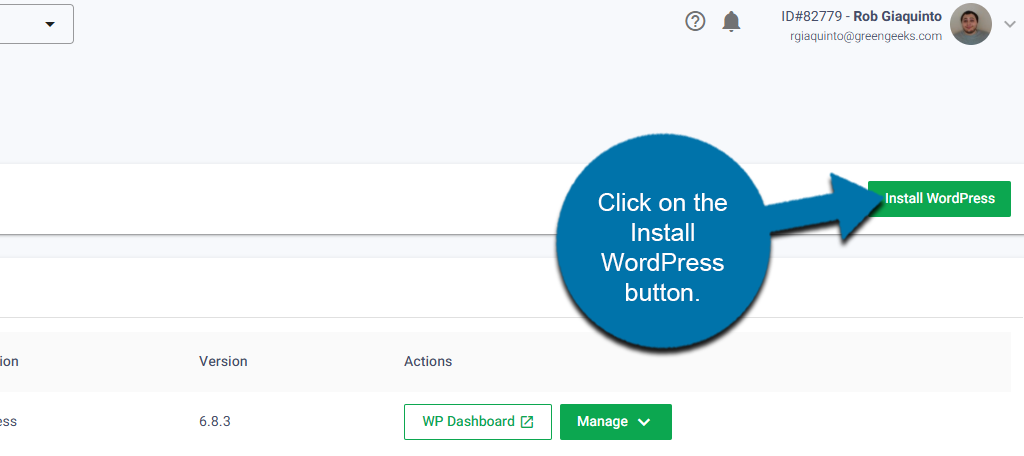Click the Install WordPress button
1024x456 pixels.
click(x=939, y=199)
